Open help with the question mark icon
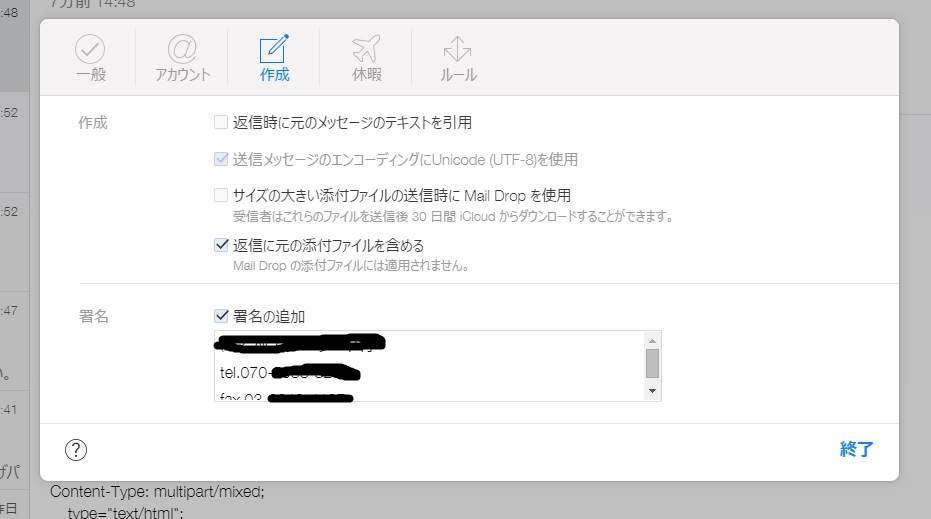The image size is (931, 519). 76,450
